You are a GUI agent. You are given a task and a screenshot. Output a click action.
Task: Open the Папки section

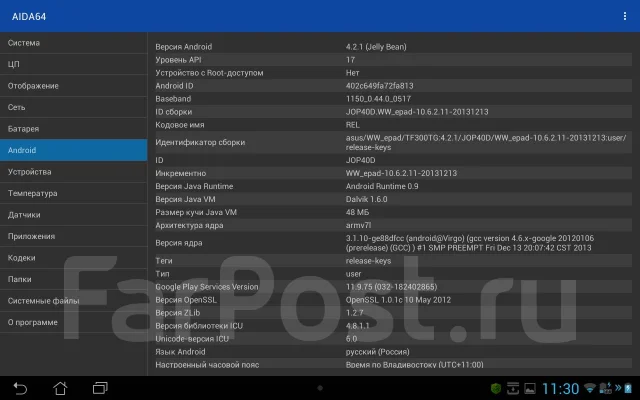tap(73, 279)
